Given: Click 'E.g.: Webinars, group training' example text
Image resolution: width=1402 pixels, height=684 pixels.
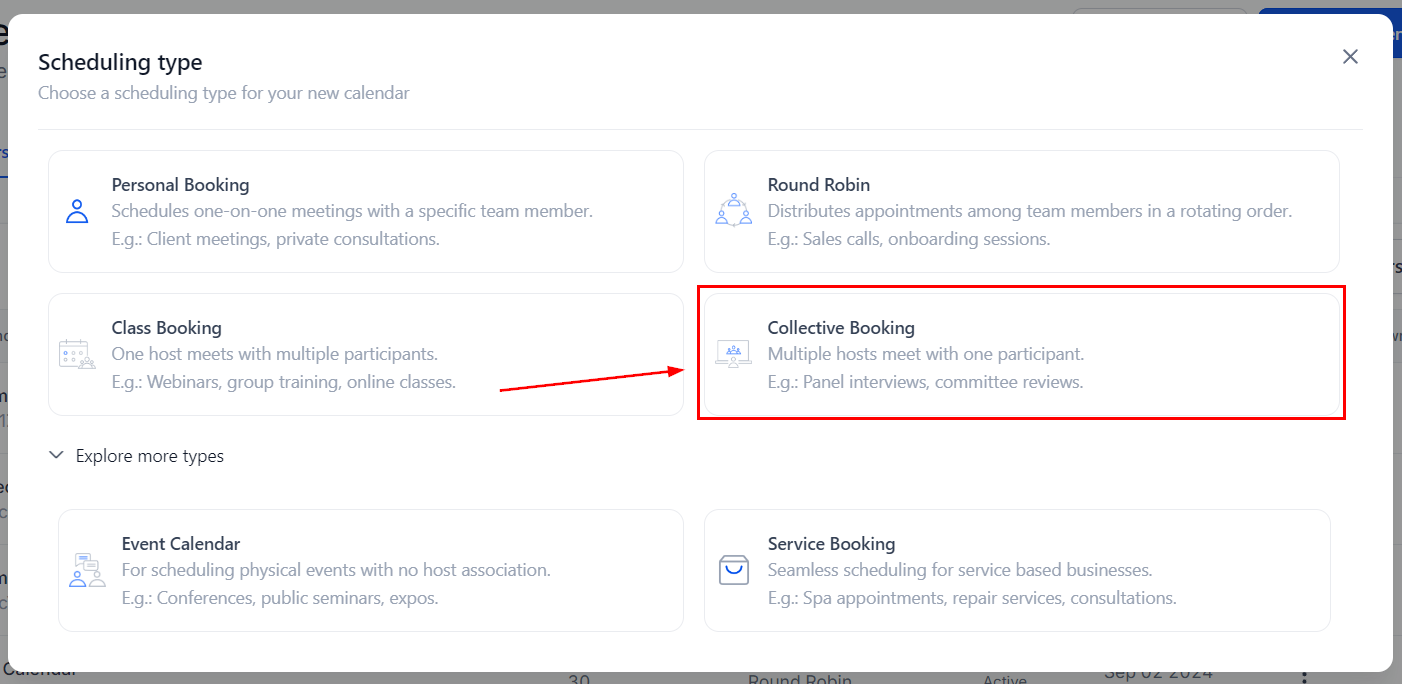Looking at the screenshot, I should [283, 382].
